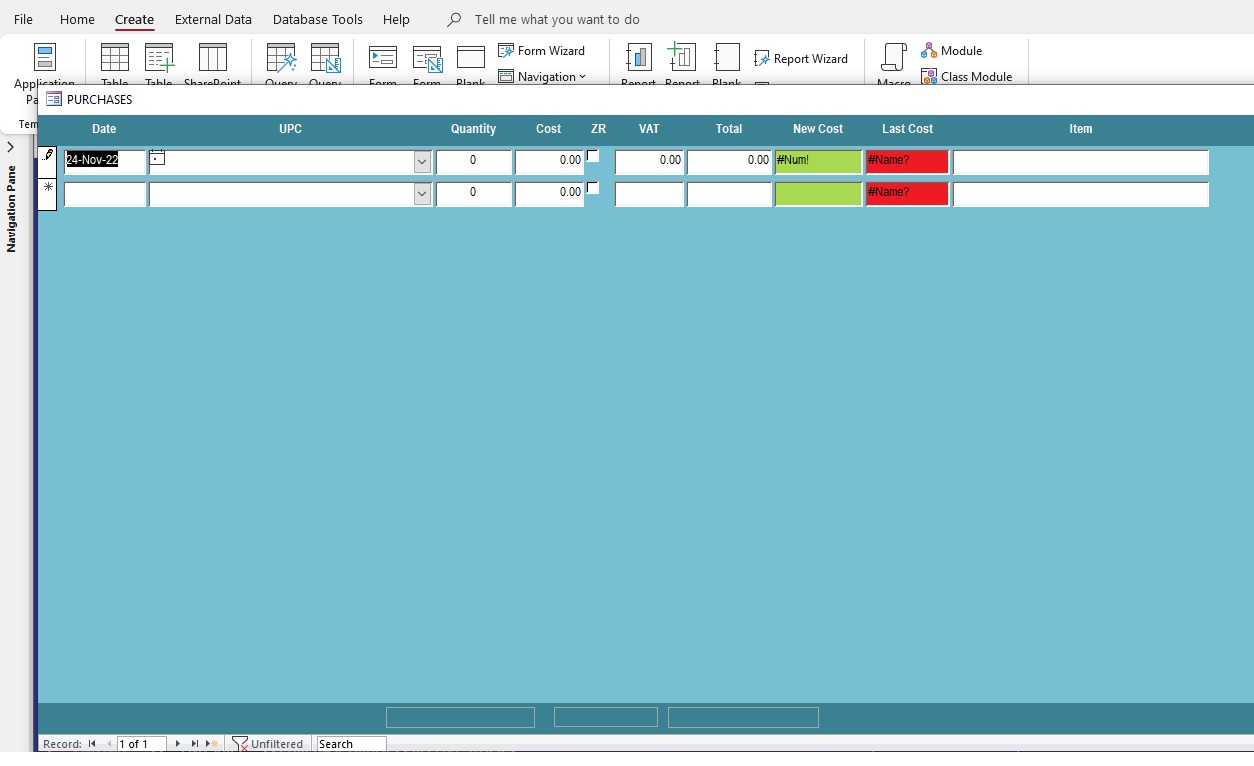Click the Query Design icon

click(325, 57)
